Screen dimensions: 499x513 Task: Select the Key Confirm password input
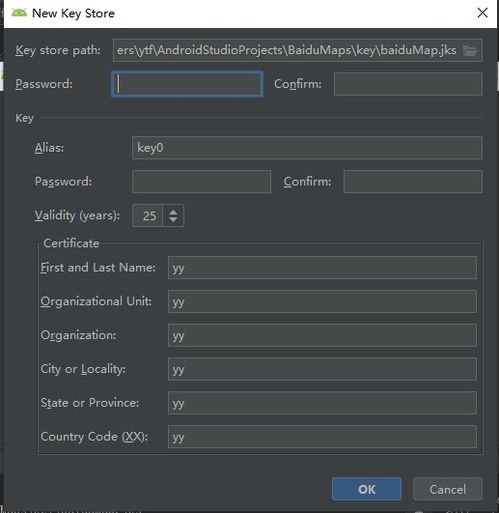pyautogui.click(x=413, y=182)
